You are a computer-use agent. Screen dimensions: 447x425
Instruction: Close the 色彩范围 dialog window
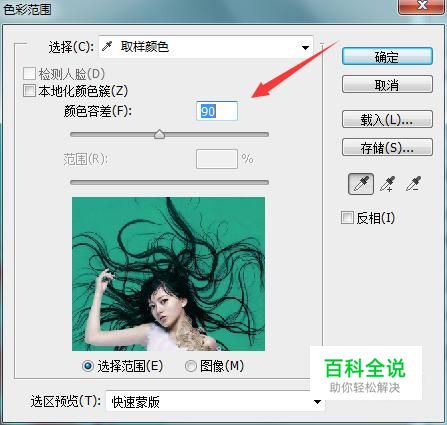422,6
